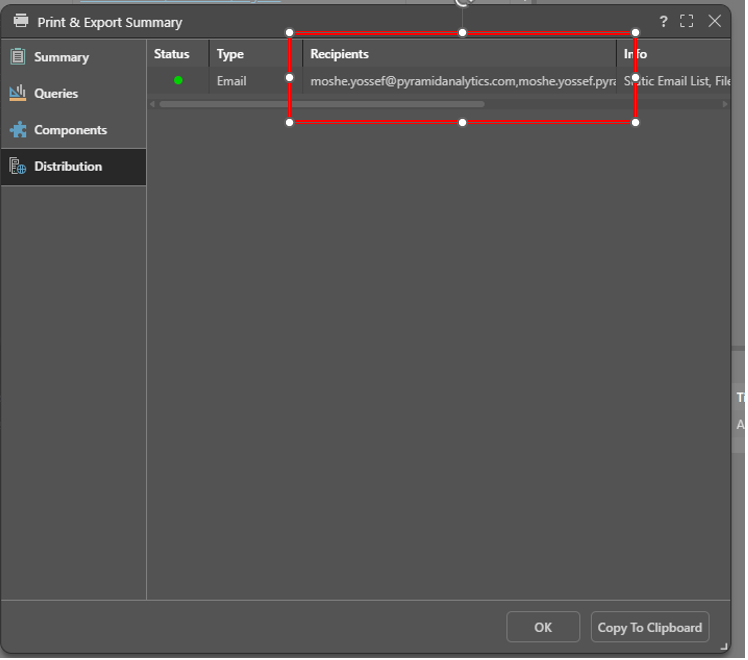Open the Summary tab
748x660 pixels.
[x=73, y=57]
